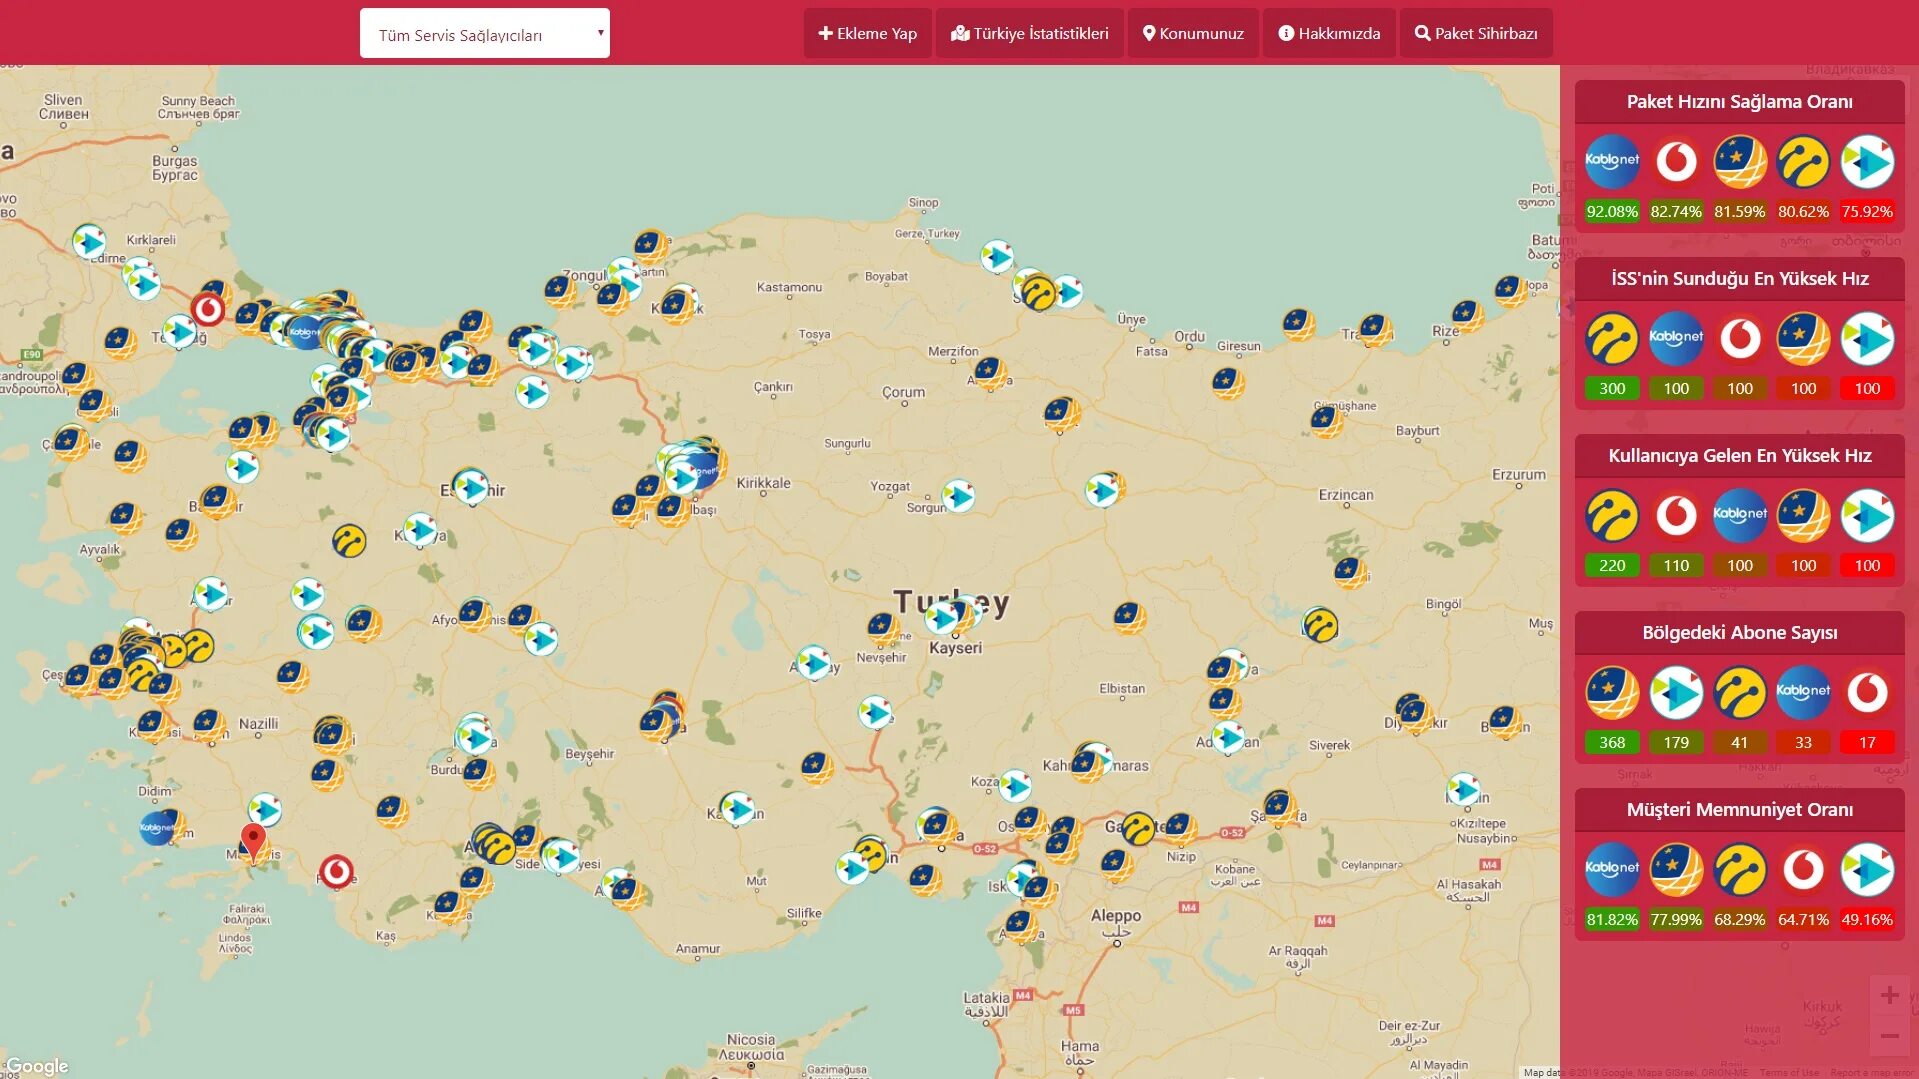
Task: Click Kablonet logo in Müşteri Memnuniyet Oranı
Action: pos(1612,869)
